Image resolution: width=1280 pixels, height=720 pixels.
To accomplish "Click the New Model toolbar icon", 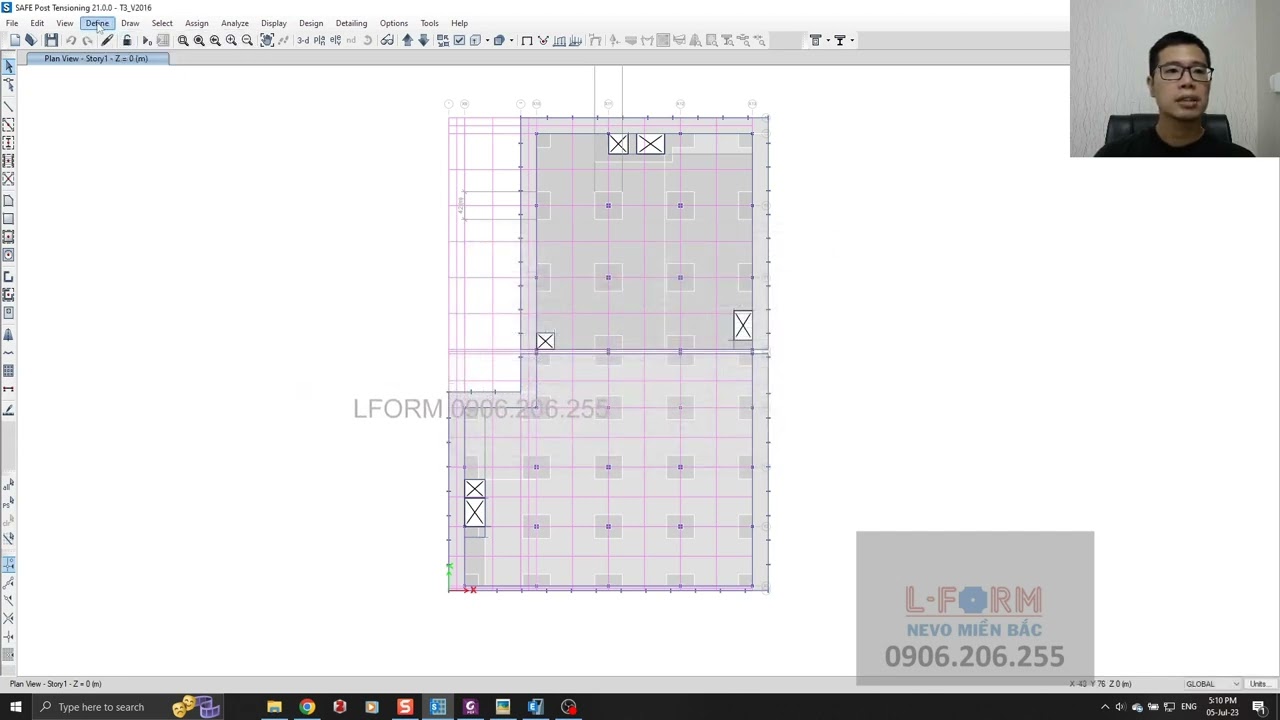I will click(15, 40).
